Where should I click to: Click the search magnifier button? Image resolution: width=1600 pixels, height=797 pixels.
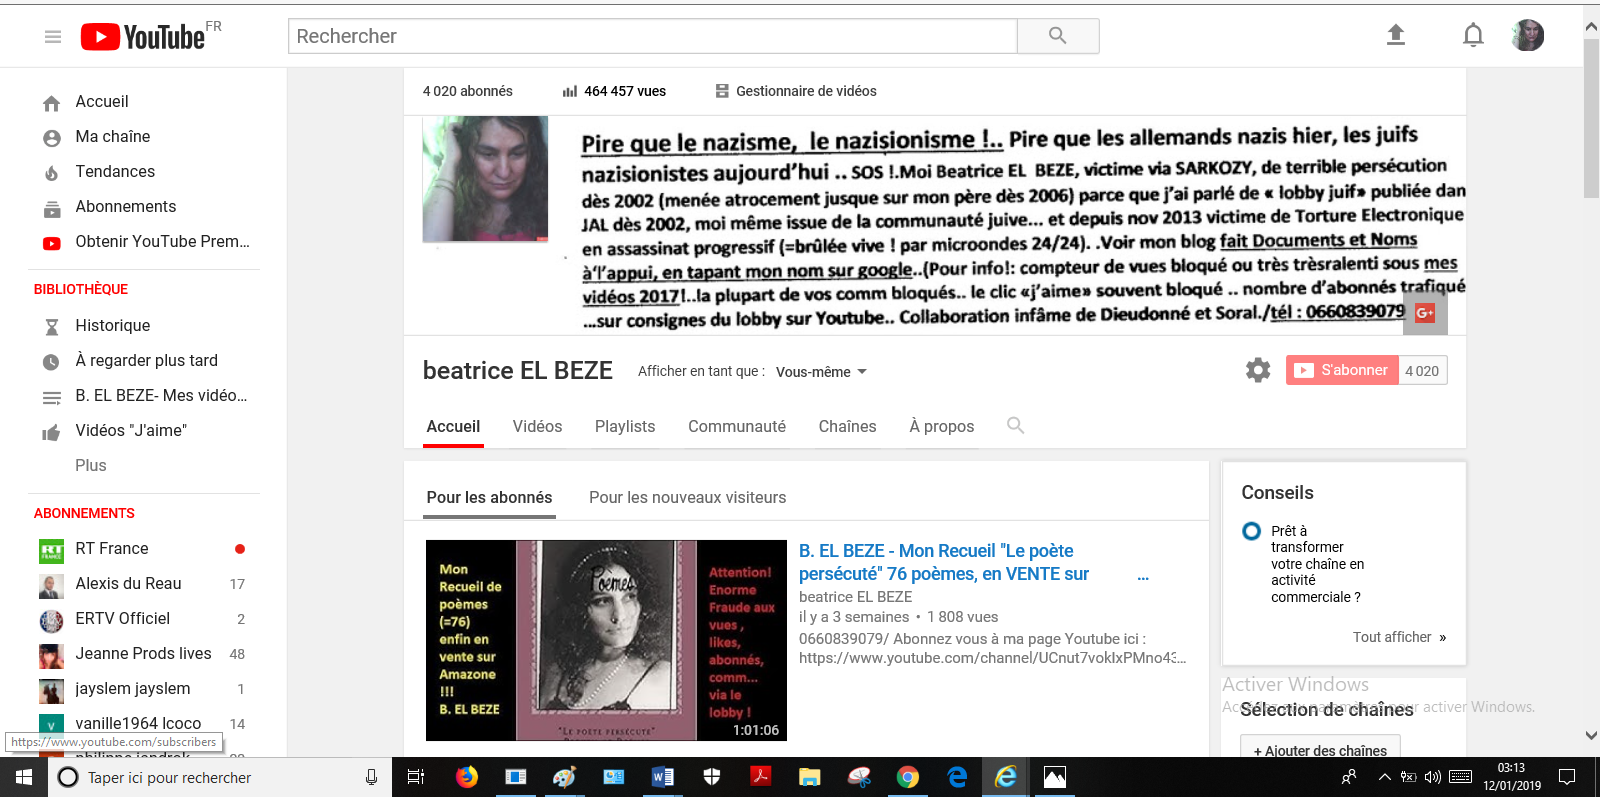coord(1058,36)
